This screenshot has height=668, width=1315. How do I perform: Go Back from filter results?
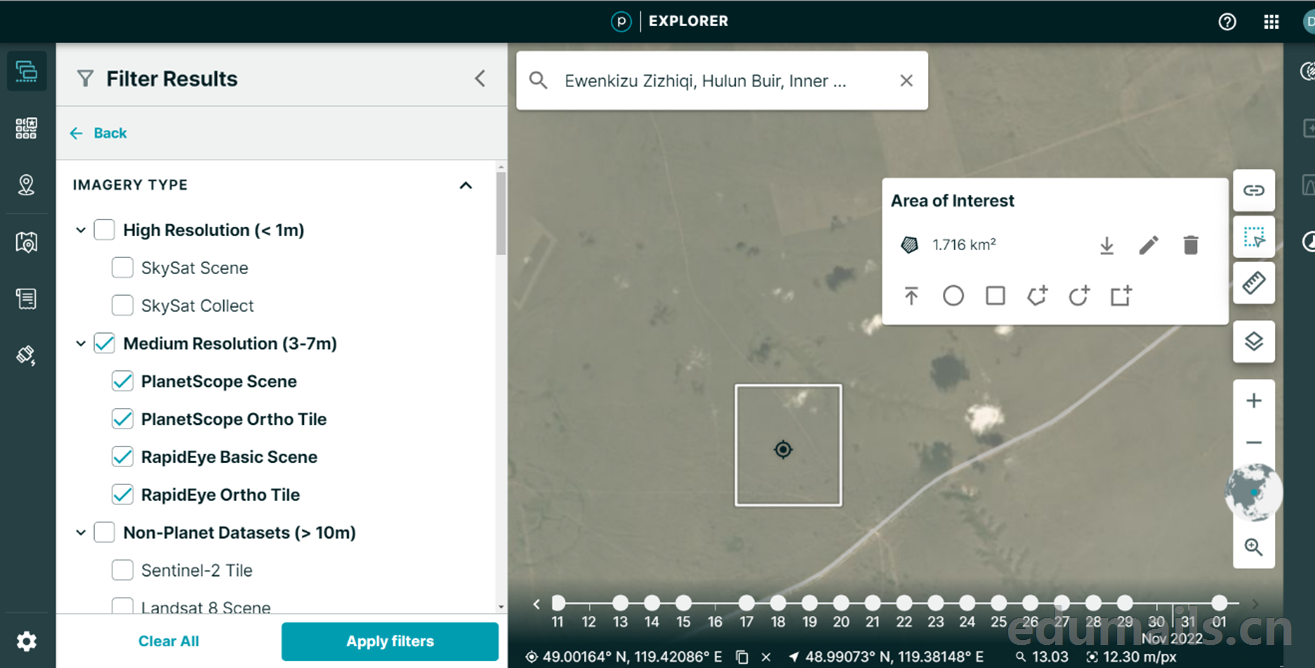(98, 133)
